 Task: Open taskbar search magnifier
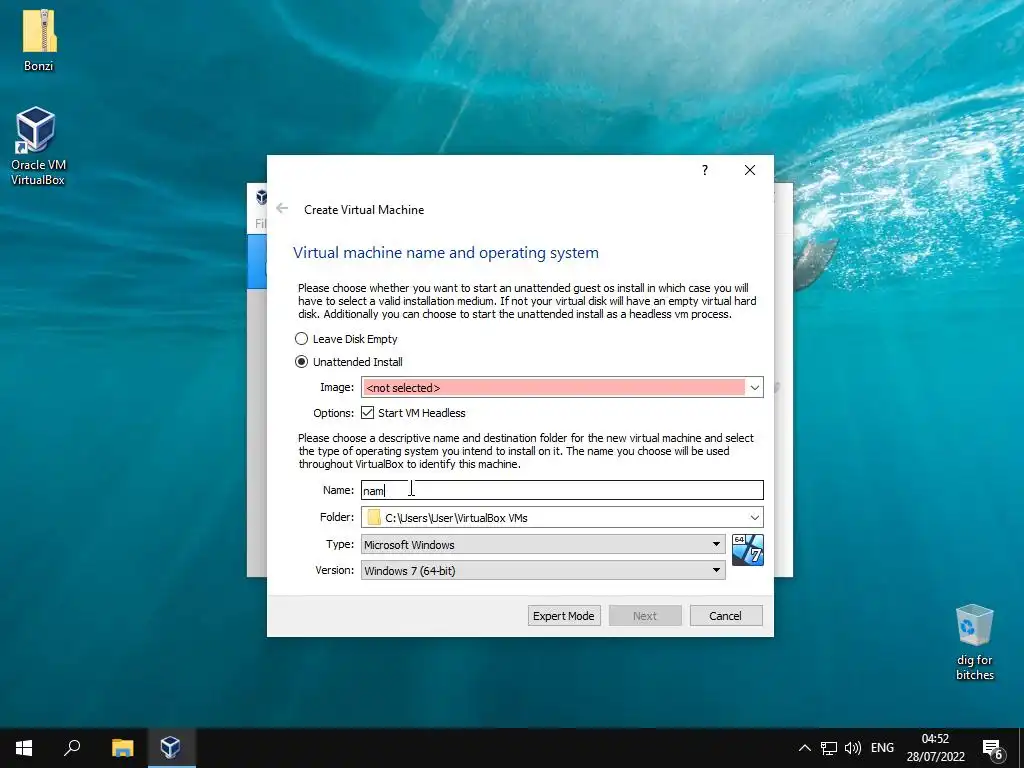click(x=72, y=748)
